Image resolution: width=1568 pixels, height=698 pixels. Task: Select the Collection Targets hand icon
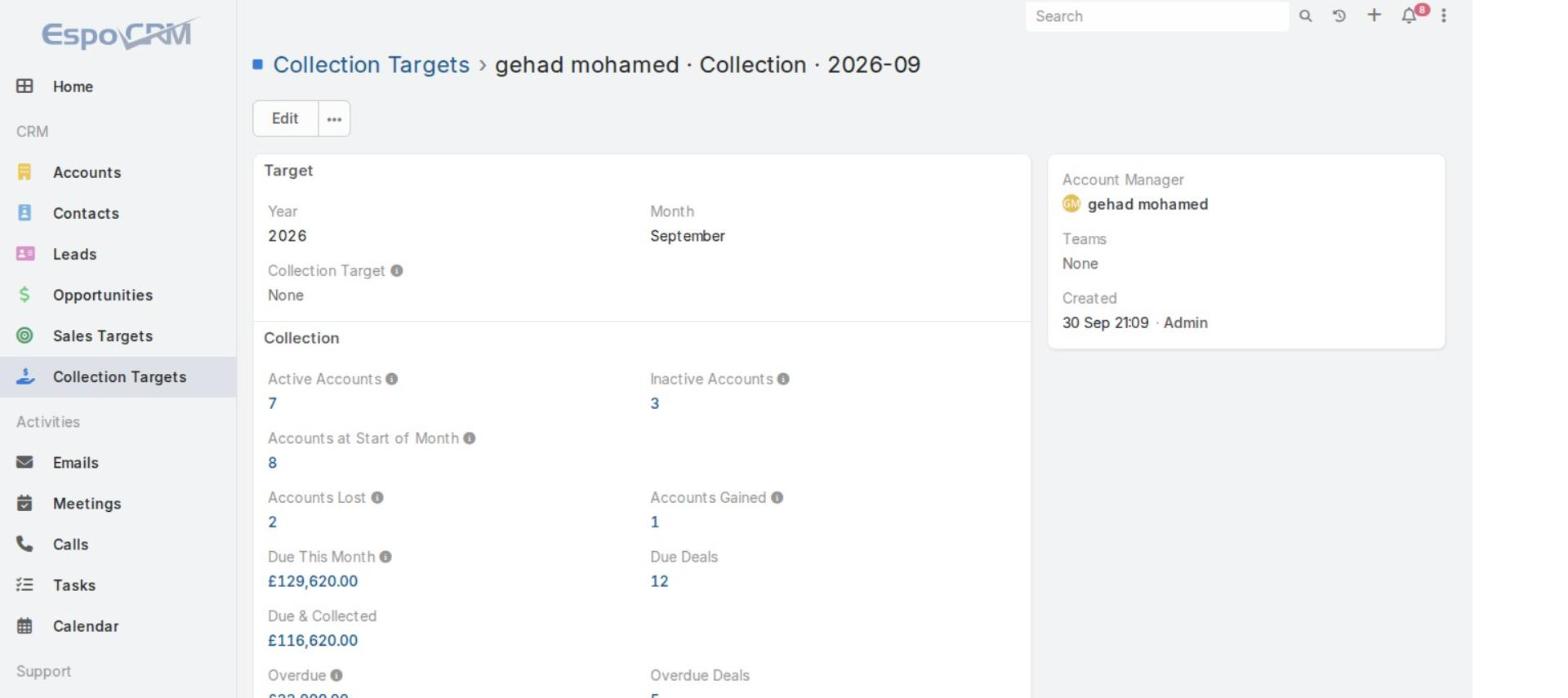point(25,377)
